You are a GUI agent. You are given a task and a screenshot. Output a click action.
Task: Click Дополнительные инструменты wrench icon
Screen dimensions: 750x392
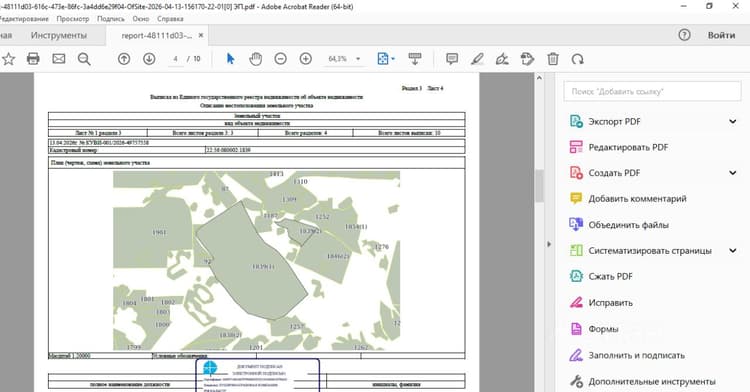coord(576,381)
